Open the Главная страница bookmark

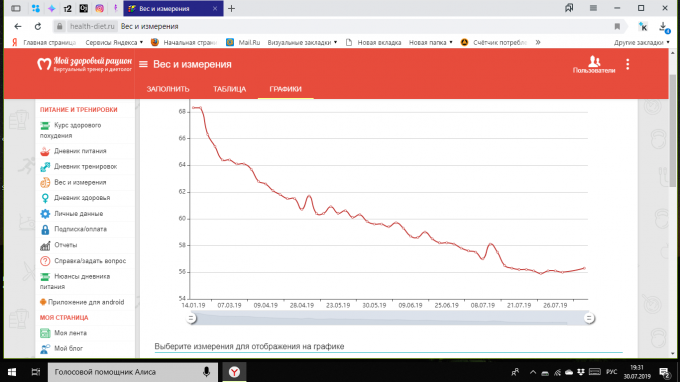point(44,42)
